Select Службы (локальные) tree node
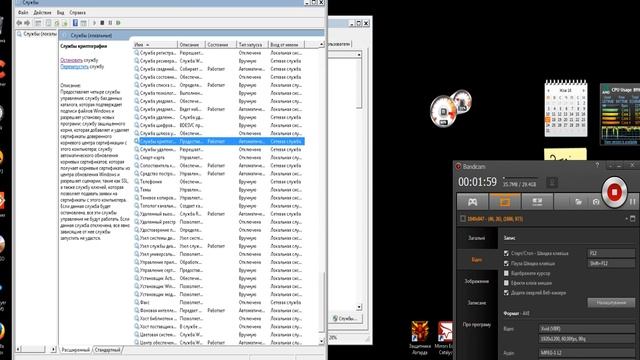 tap(37, 34)
